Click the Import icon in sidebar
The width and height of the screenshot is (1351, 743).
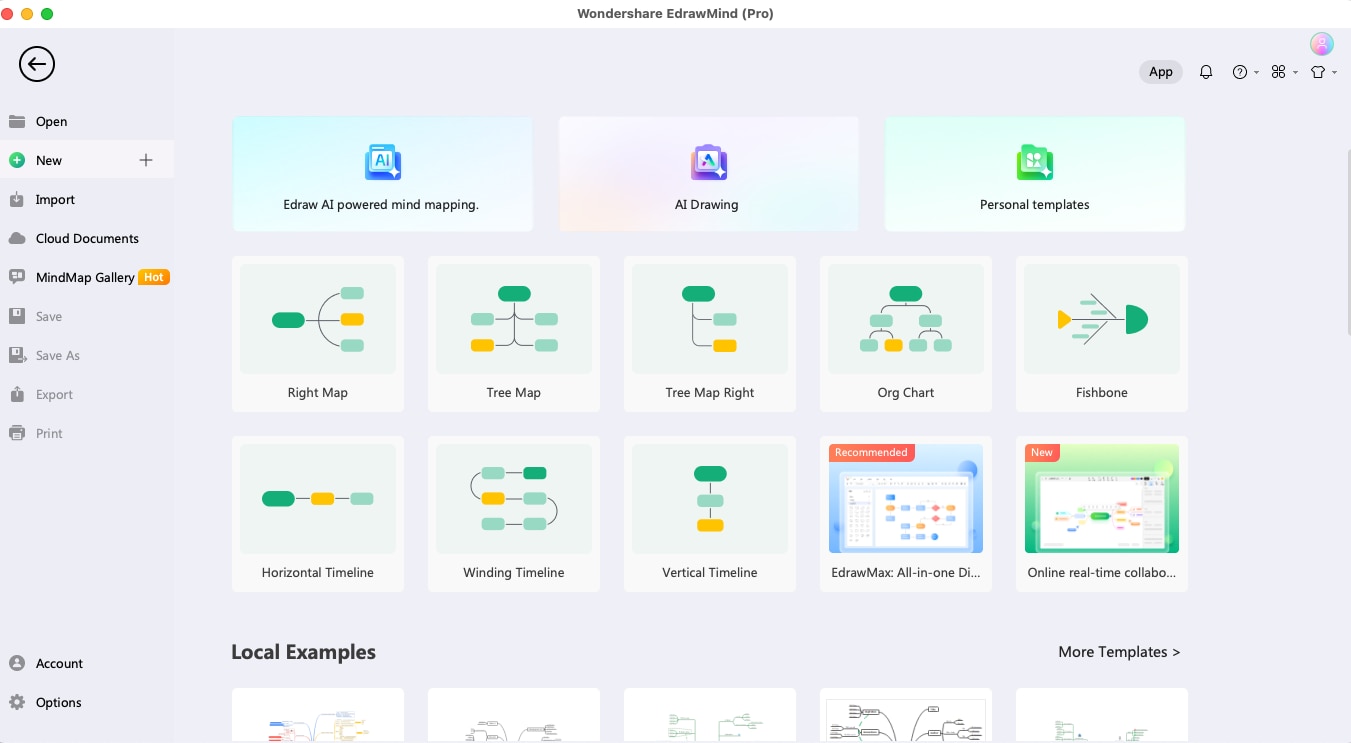[17, 200]
